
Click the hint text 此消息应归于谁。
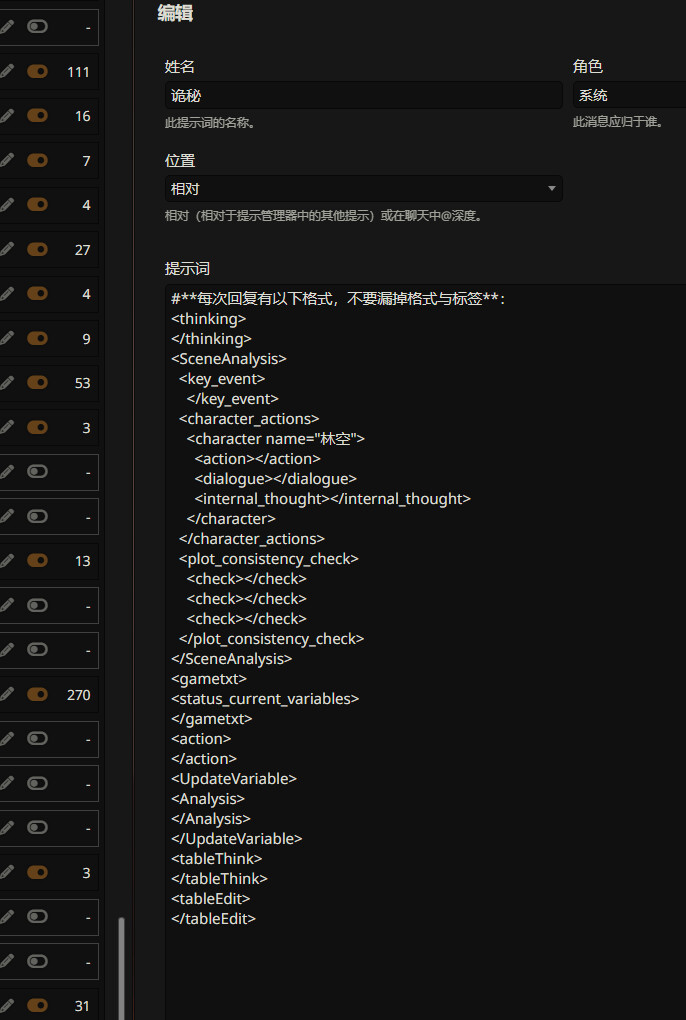(x=618, y=122)
